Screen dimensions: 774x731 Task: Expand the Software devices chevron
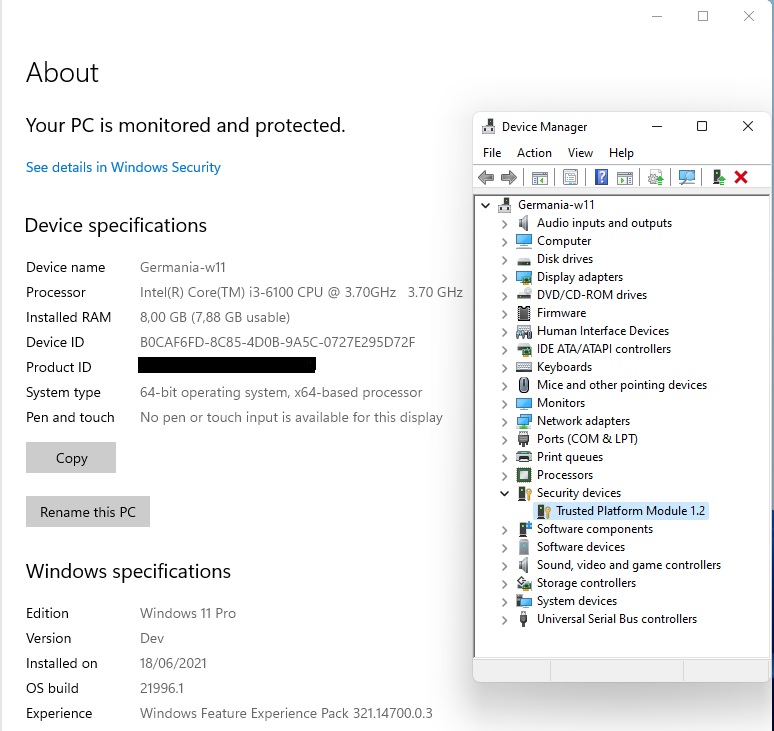coord(504,548)
